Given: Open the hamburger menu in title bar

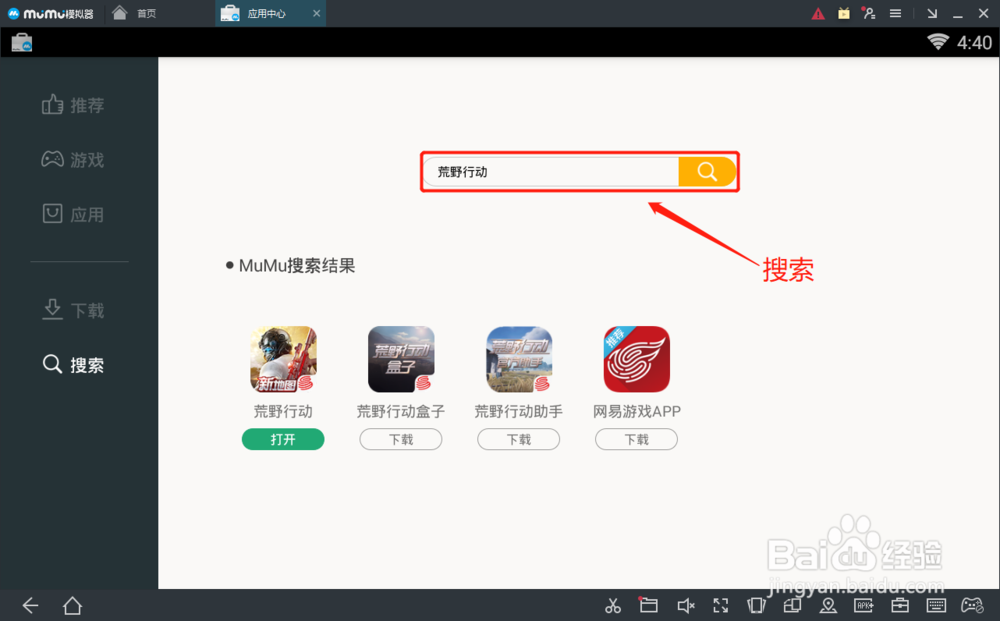Looking at the screenshot, I should (x=895, y=13).
